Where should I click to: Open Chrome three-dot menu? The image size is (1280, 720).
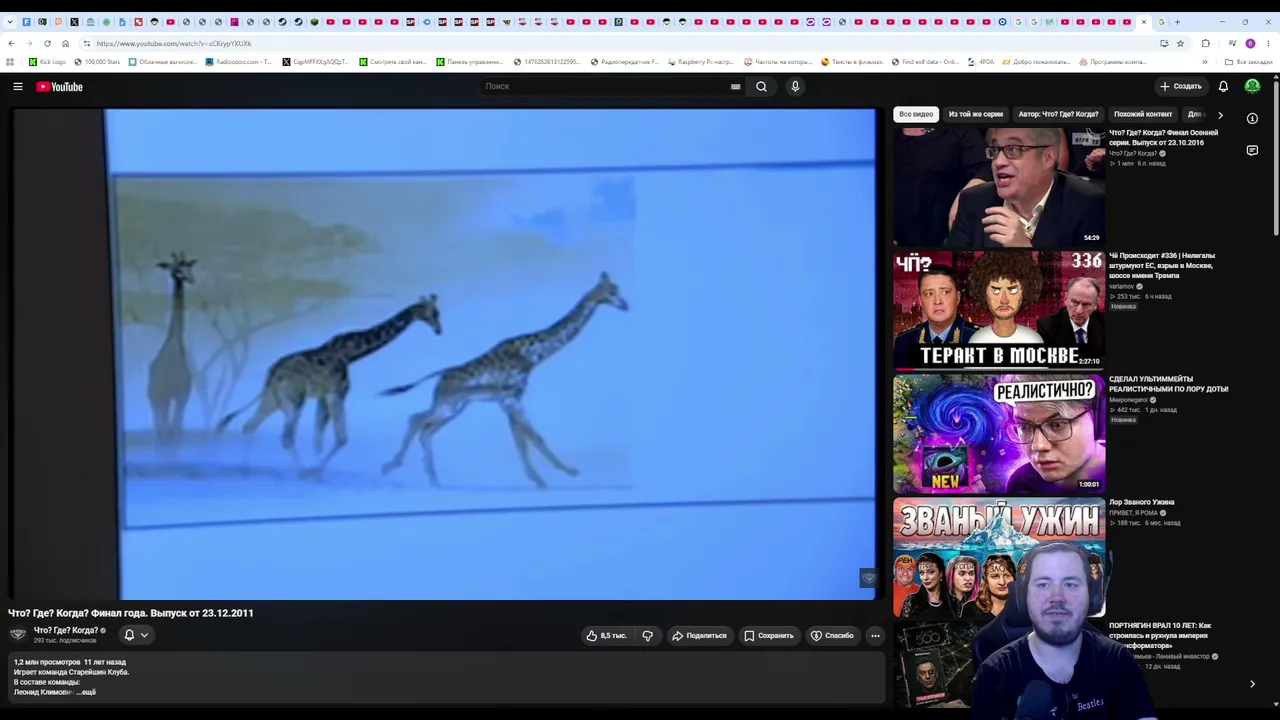(1268, 43)
